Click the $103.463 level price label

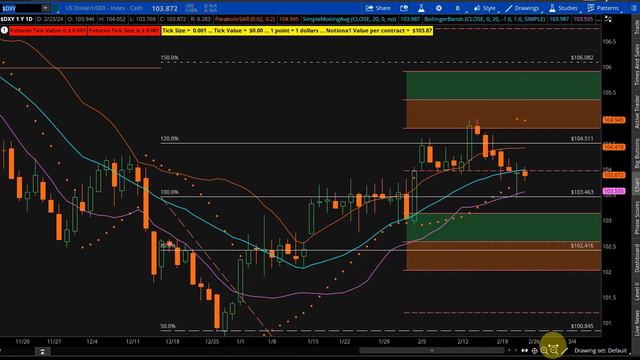[x=582, y=192]
